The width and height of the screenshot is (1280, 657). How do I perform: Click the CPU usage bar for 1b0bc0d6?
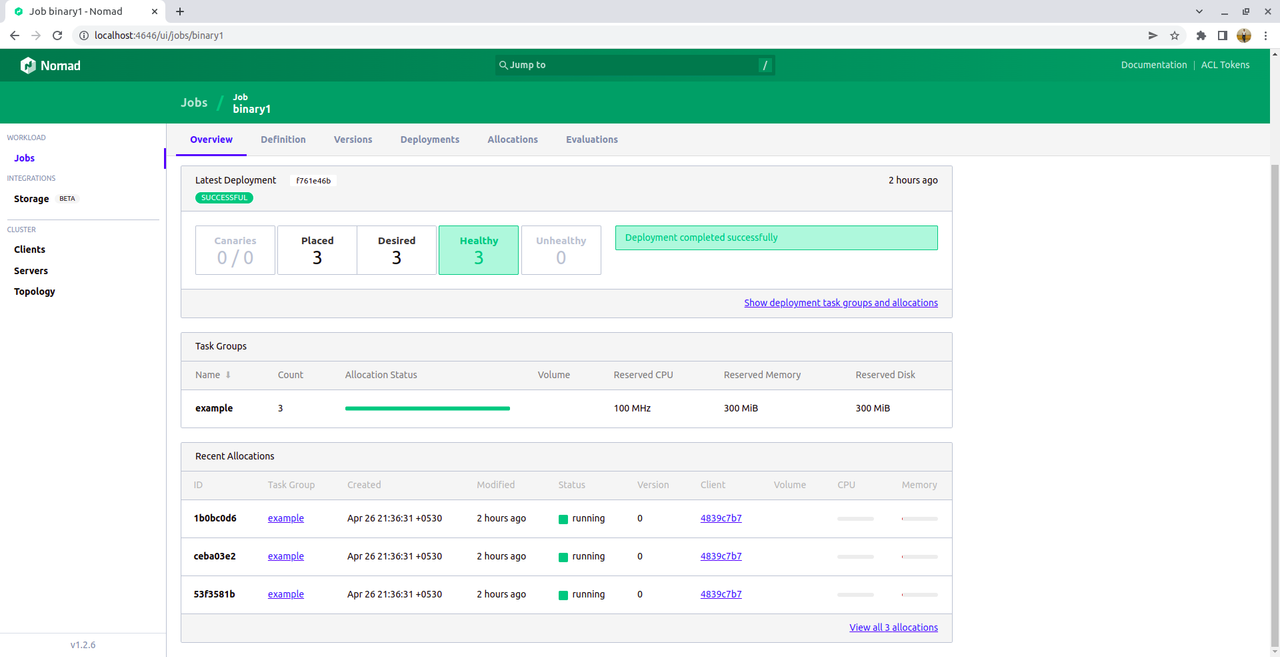[x=855, y=519]
